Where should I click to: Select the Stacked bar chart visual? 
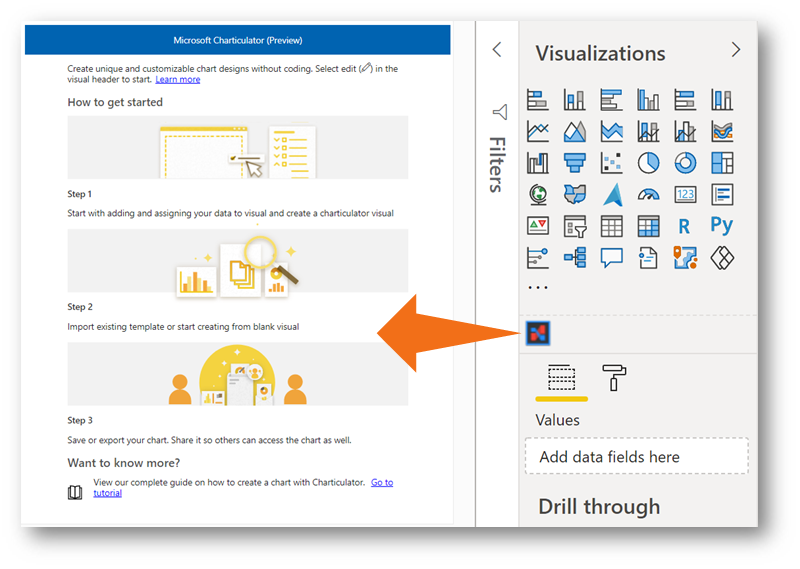[x=538, y=100]
